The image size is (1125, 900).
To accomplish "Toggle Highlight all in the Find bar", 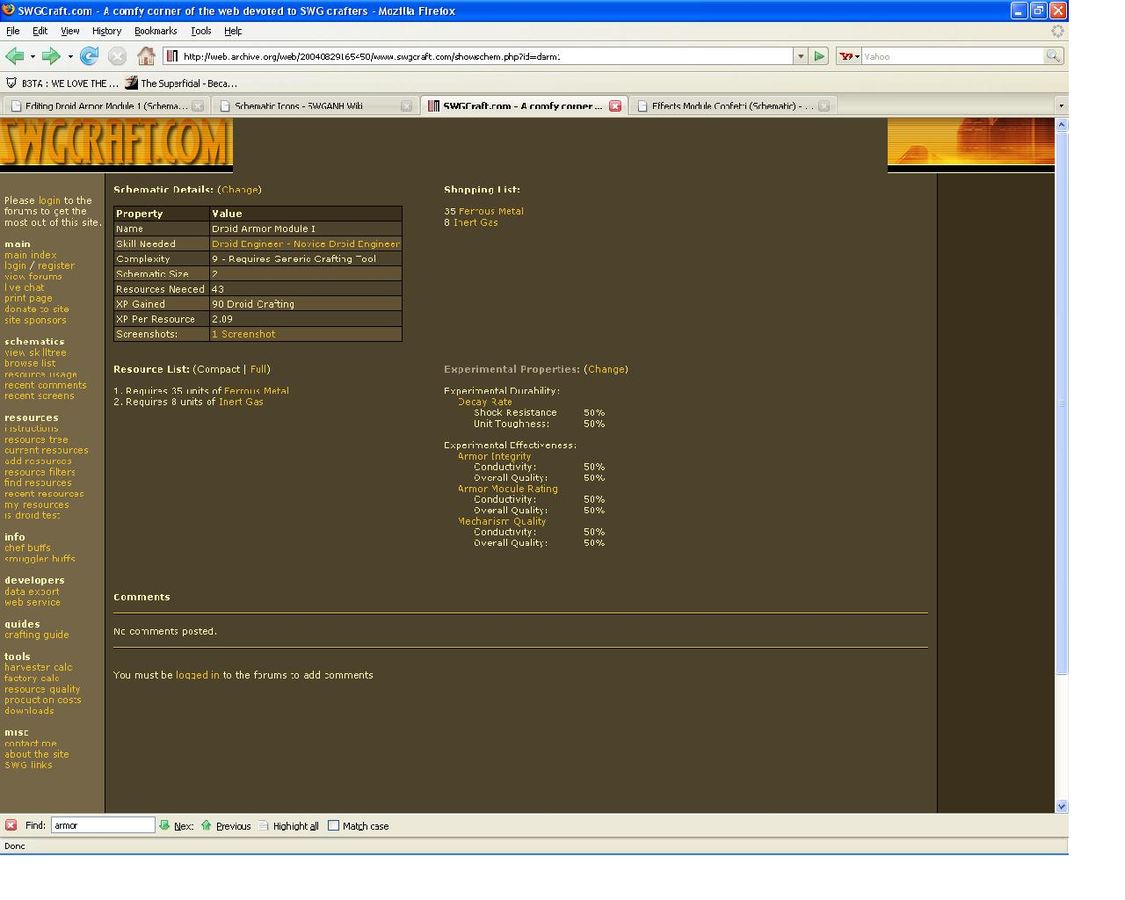I will pos(288,826).
